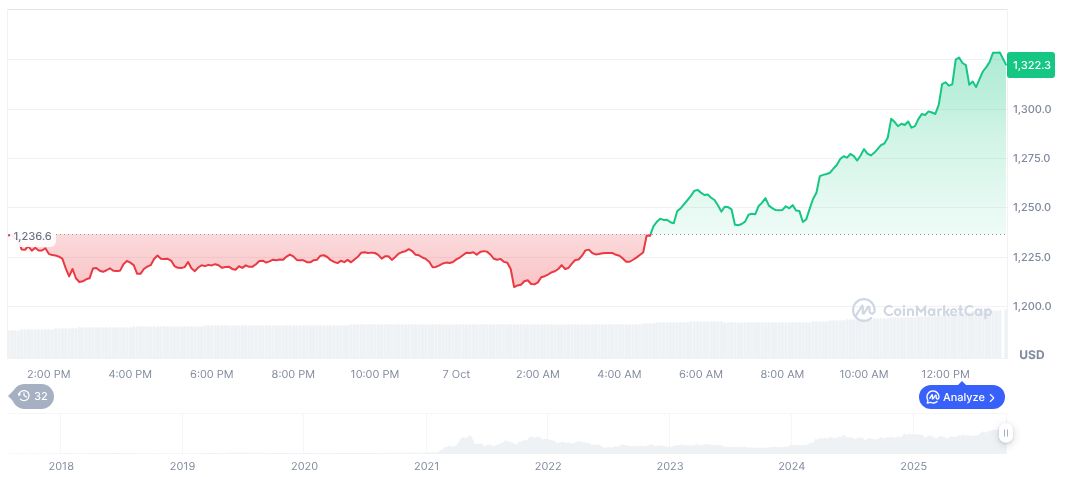Click the USD currency label
Image resolution: width=1072 pixels, height=477 pixels.
(1031, 355)
